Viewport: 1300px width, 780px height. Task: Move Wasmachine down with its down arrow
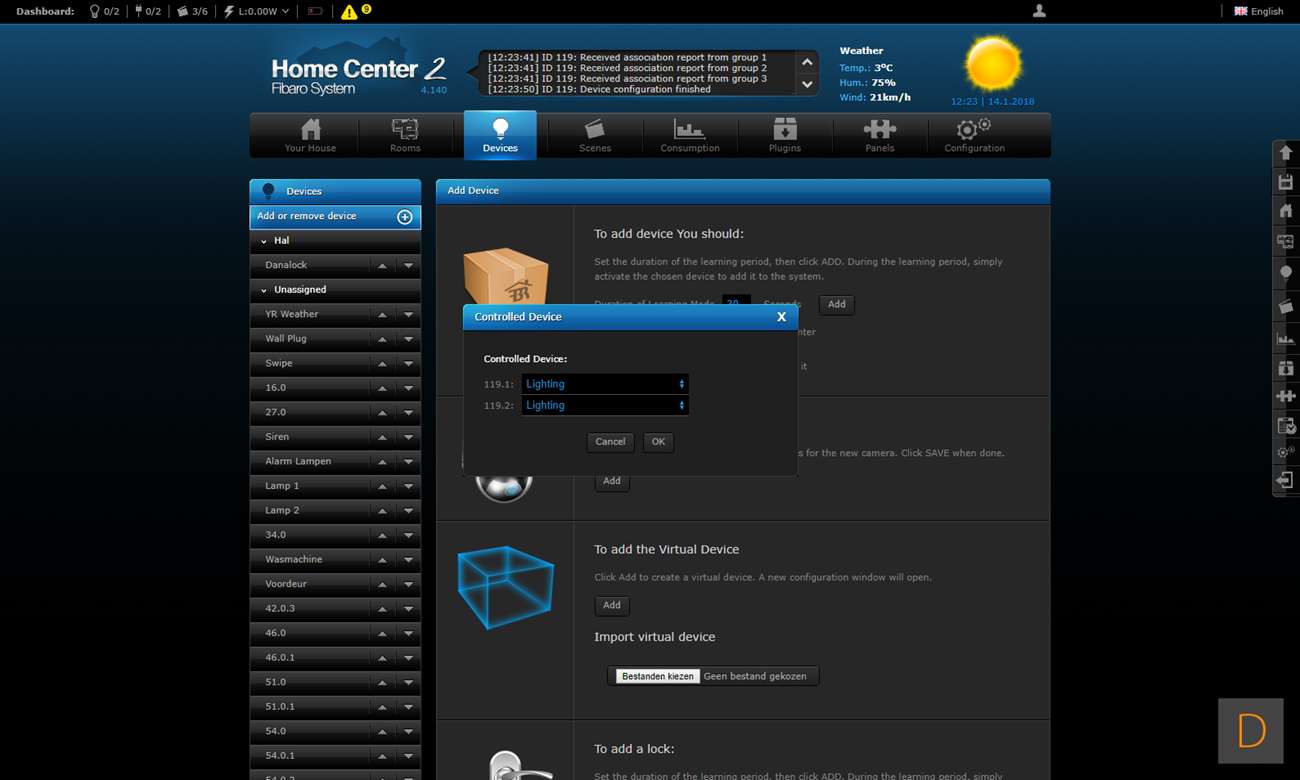[x=408, y=560]
